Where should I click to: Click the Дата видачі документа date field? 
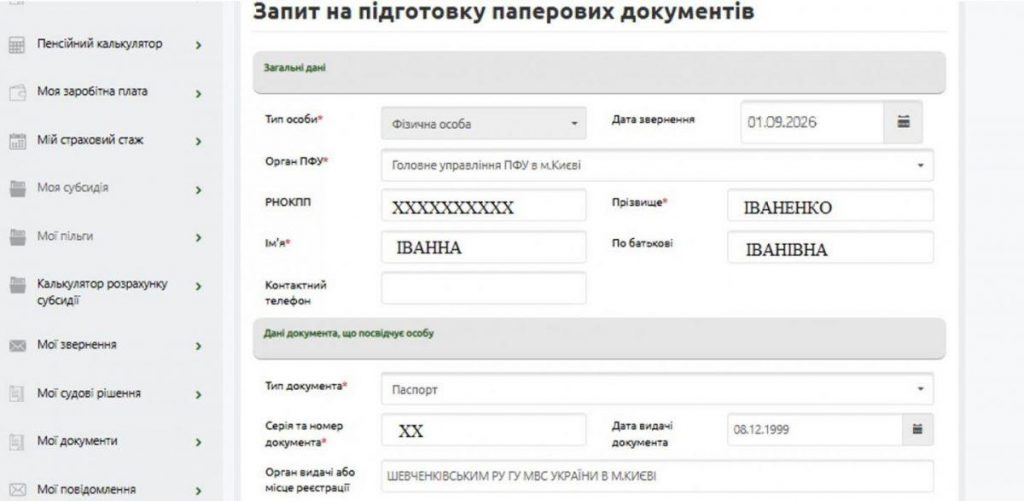815,430
